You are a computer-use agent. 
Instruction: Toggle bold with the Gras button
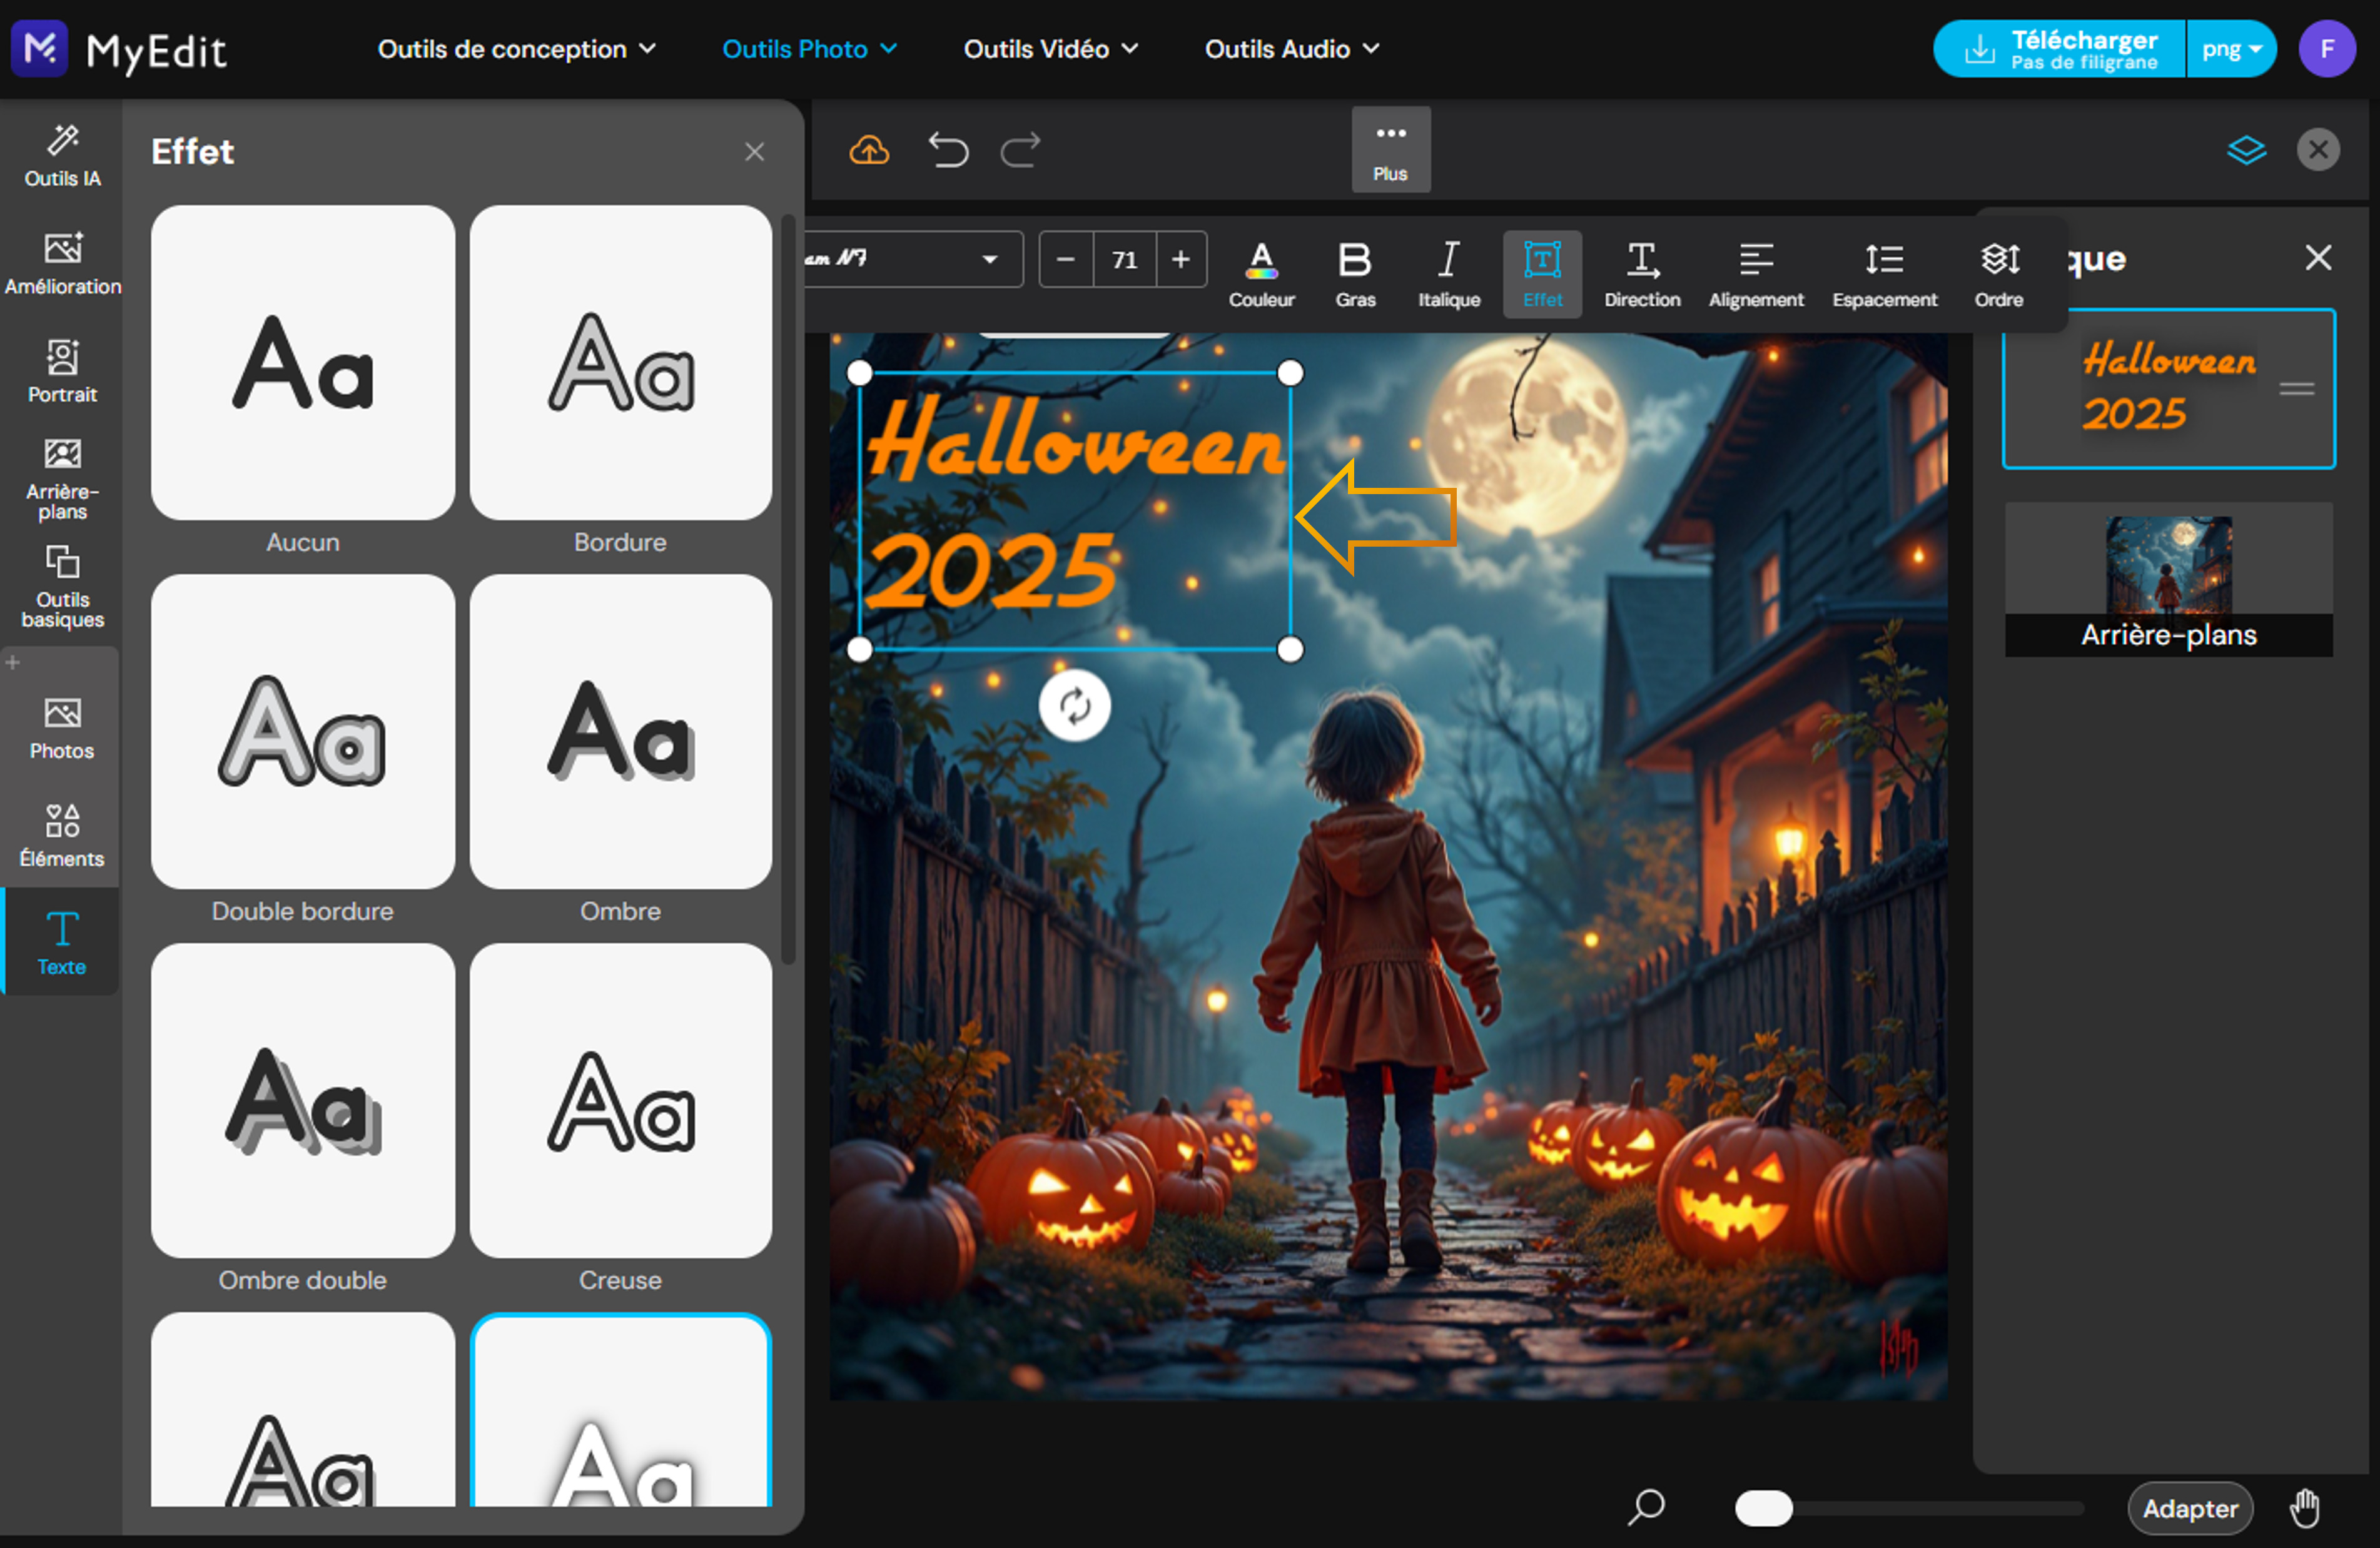point(1355,272)
